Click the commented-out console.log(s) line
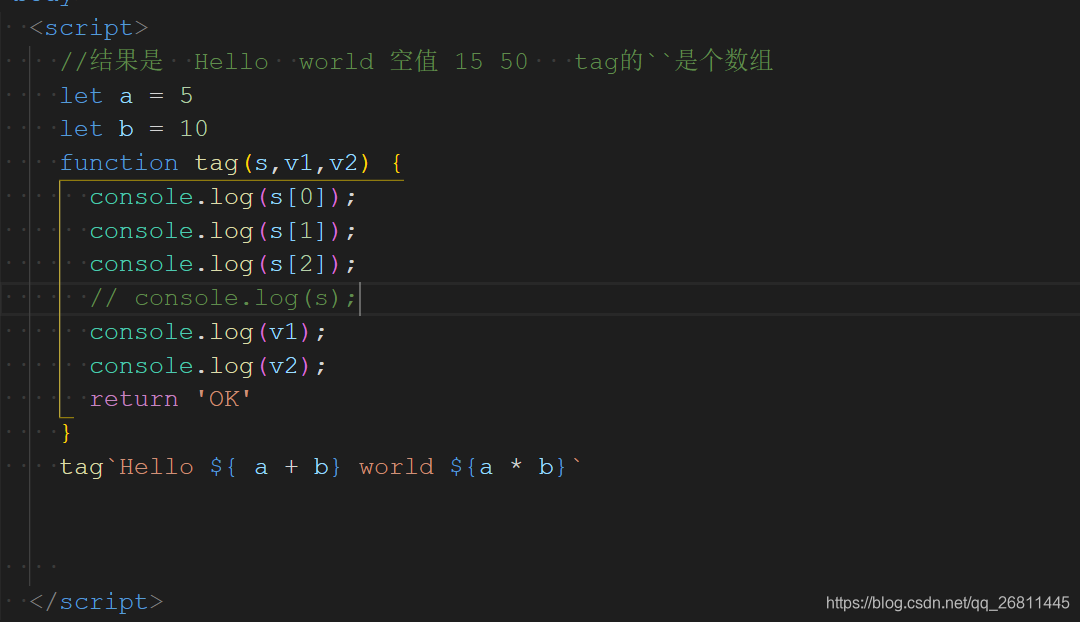This screenshot has height=622, width=1080. pos(222,298)
